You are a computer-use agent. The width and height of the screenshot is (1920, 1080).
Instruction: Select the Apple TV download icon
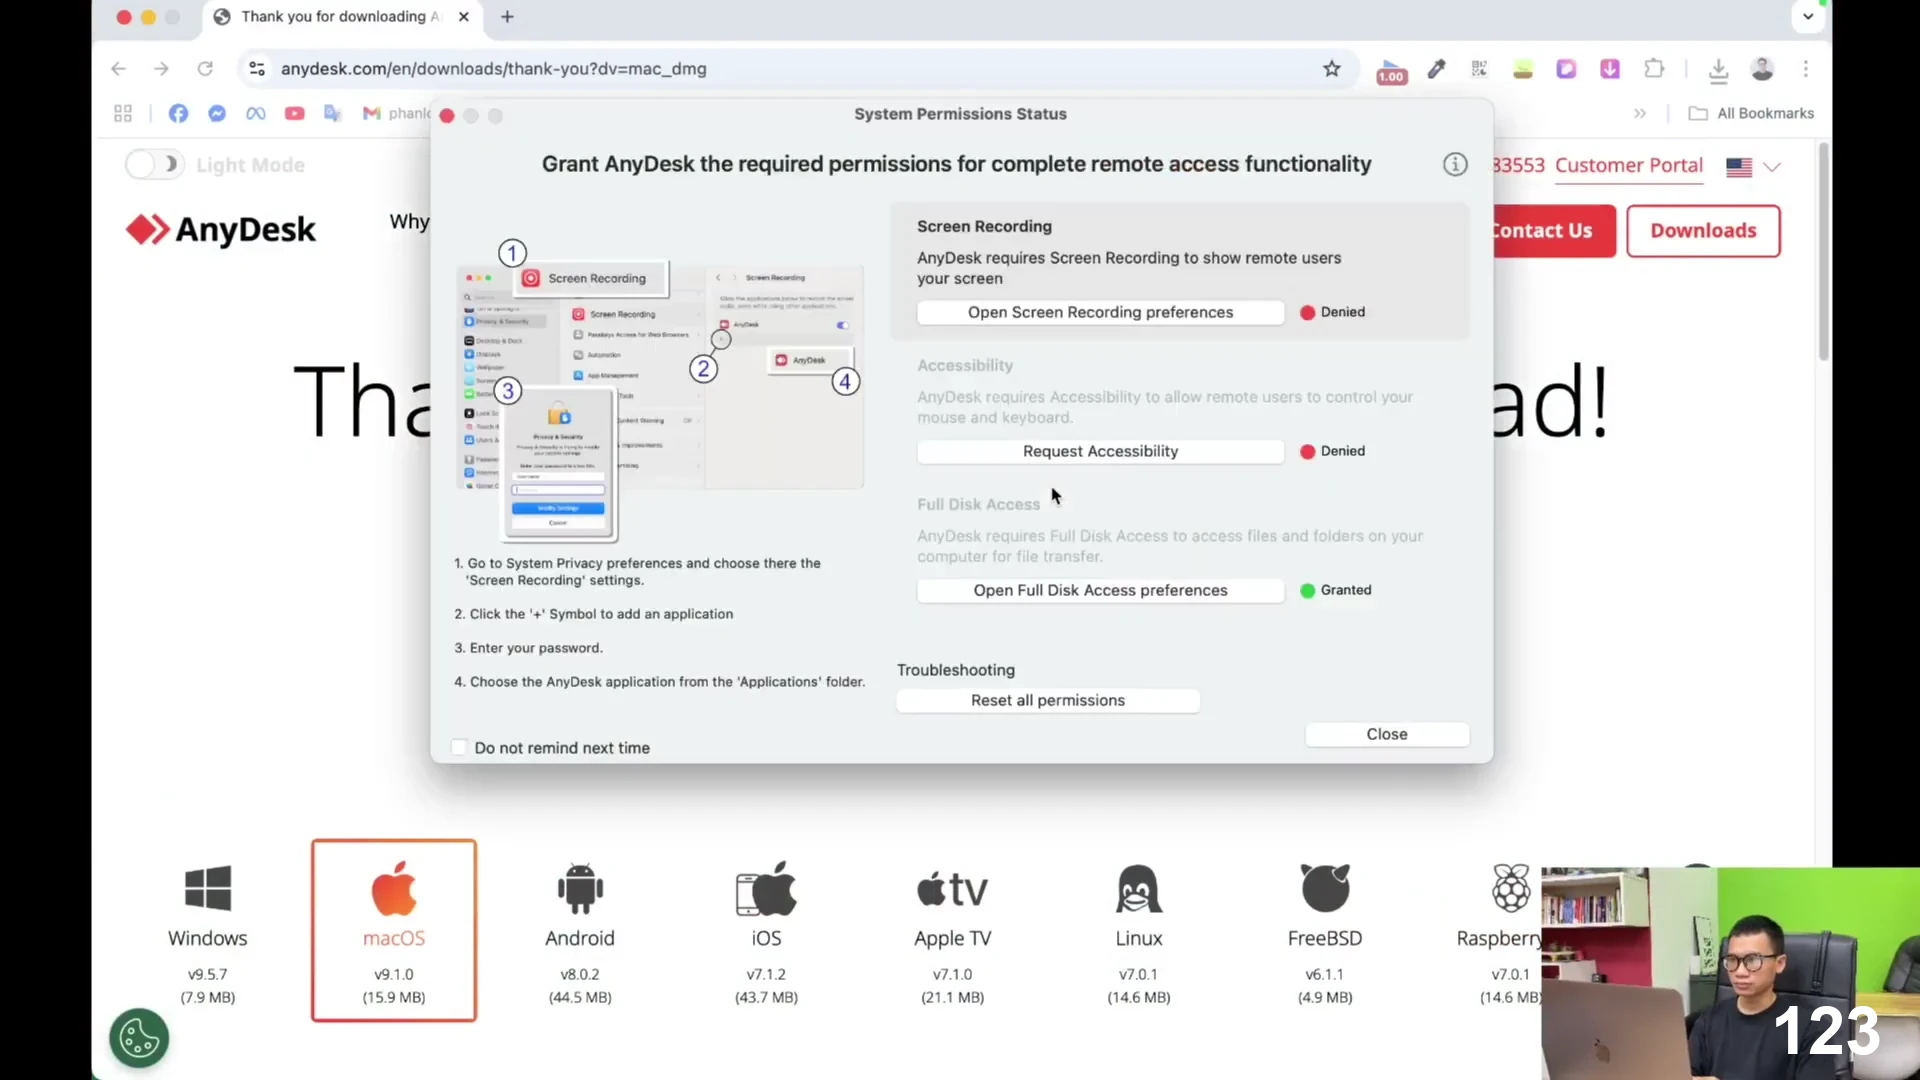952,889
